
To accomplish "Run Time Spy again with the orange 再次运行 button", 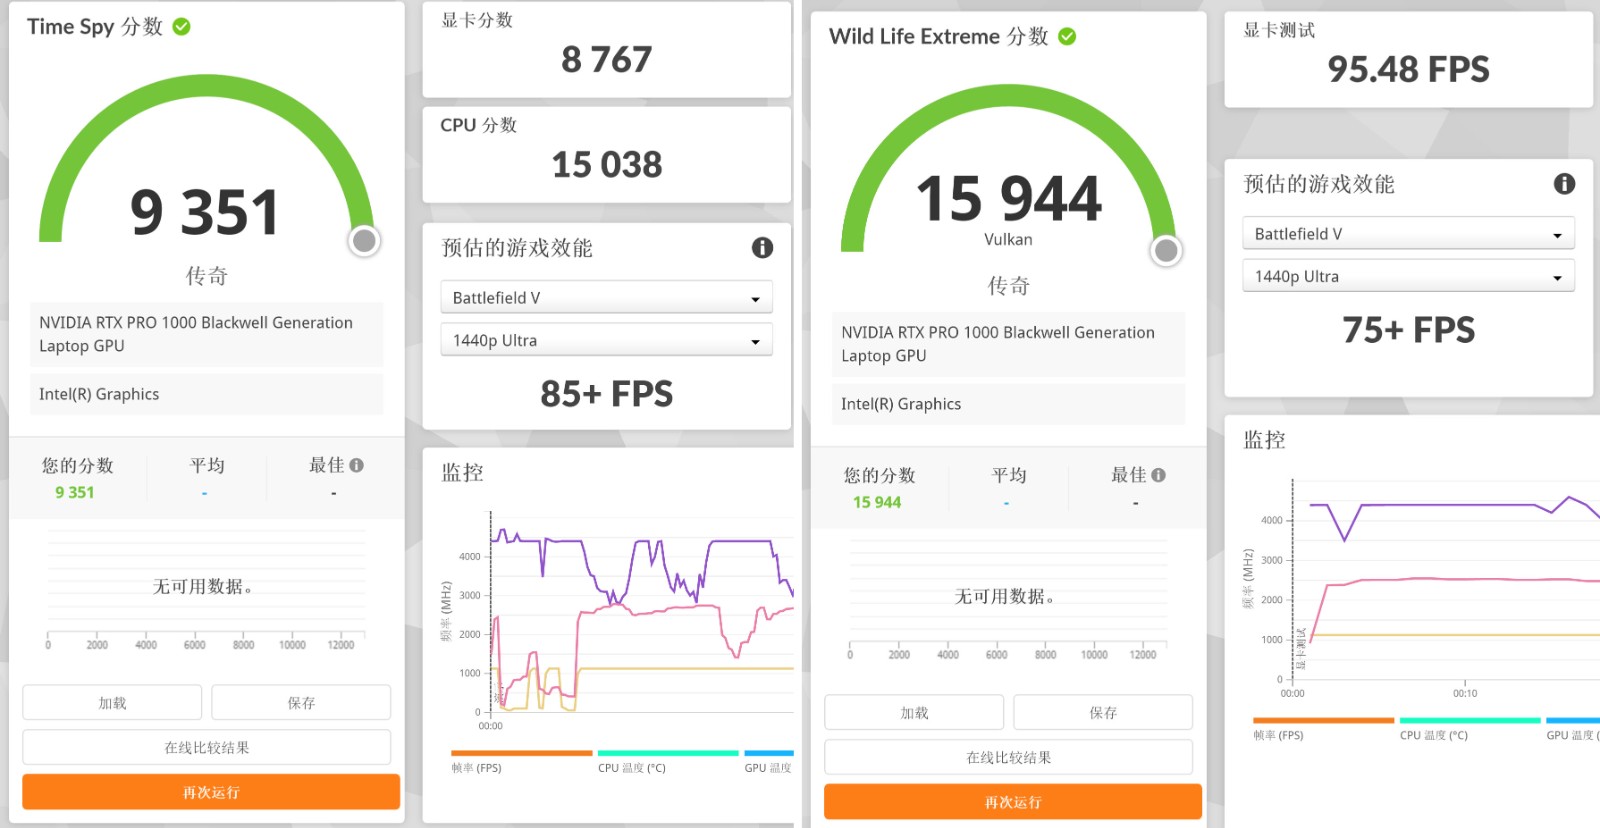I will 211,792.
